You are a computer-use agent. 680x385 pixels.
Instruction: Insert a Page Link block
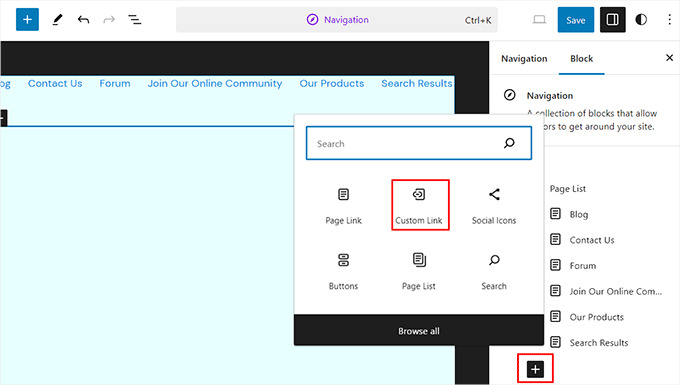coord(343,206)
